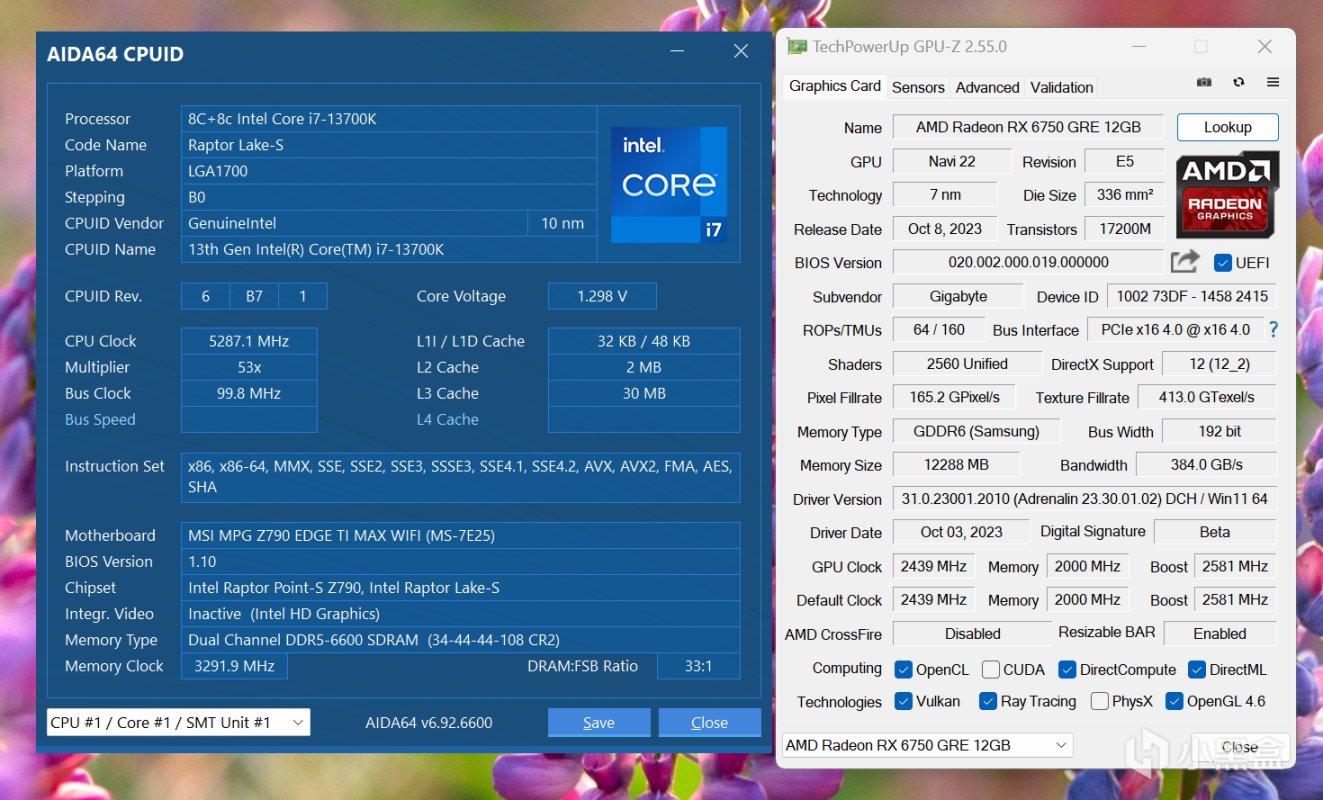
Task: Click the Release Date field Oct 8, 2023
Action: tap(944, 229)
